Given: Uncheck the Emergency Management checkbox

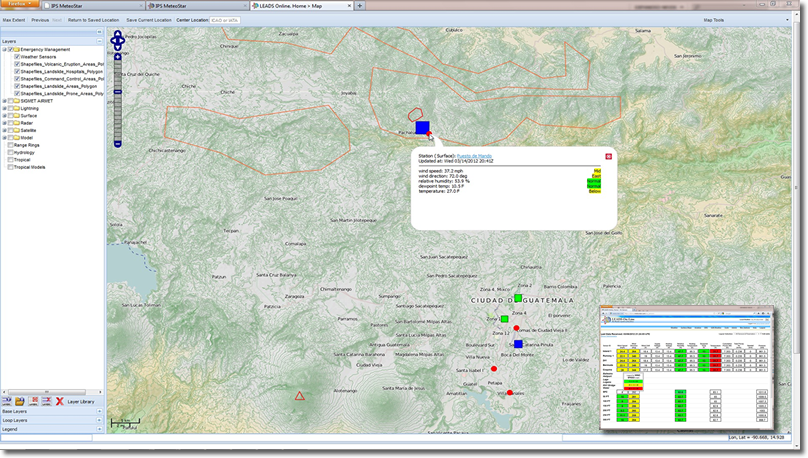Looking at the screenshot, I should pyautogui.click(x=10, y=49).
